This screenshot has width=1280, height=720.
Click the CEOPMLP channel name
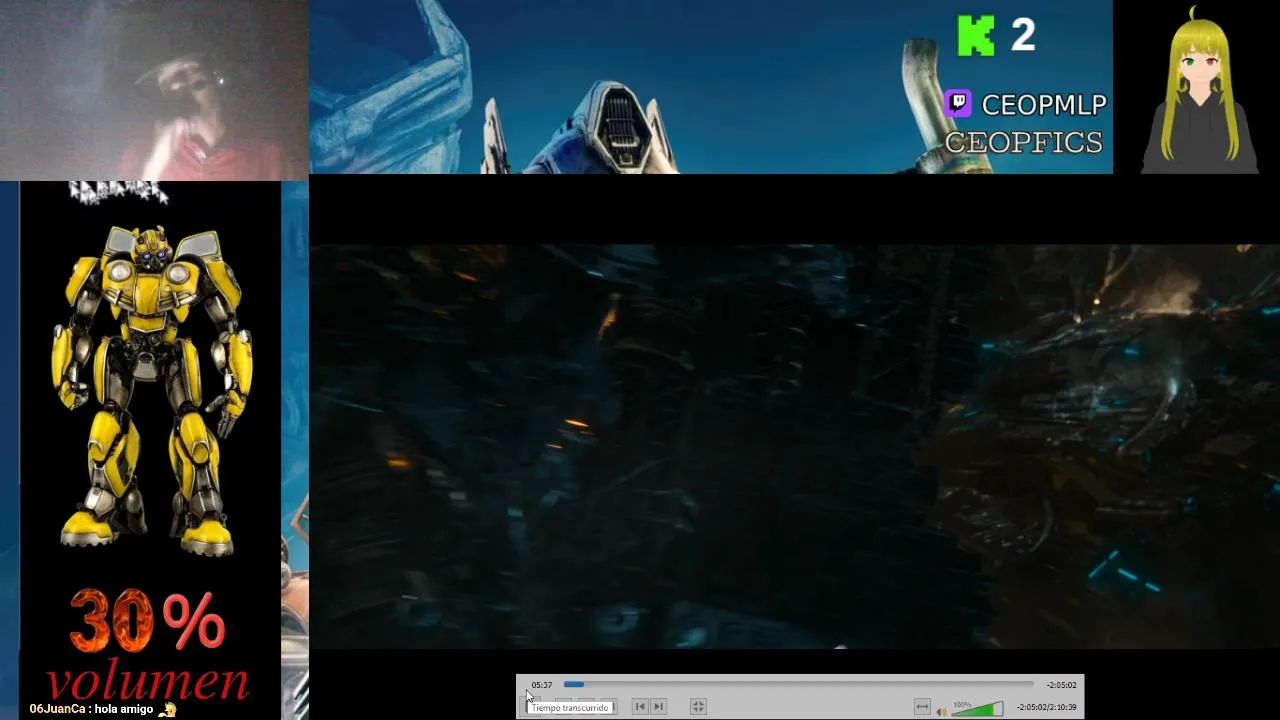click(1043, 104)
